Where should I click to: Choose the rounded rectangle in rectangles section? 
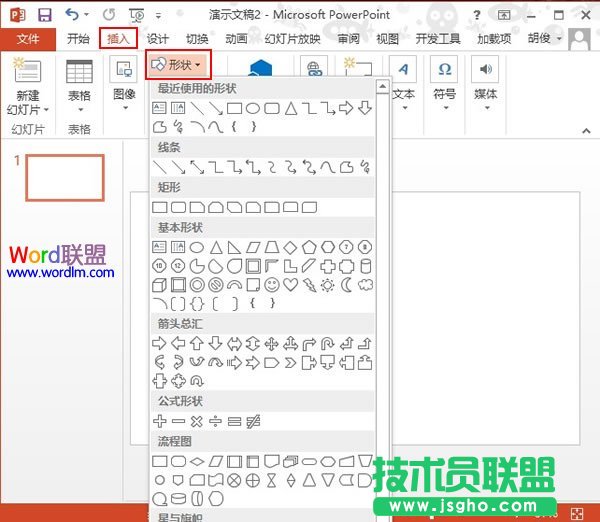[x=178, y=207]
